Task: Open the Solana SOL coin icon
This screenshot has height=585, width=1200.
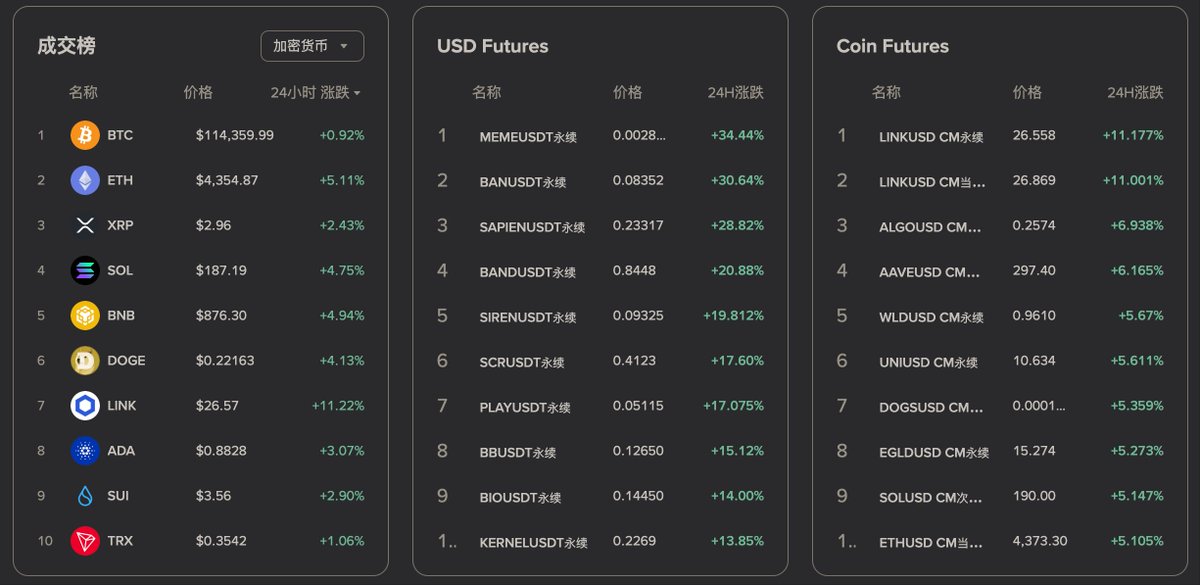Action: 85,270
